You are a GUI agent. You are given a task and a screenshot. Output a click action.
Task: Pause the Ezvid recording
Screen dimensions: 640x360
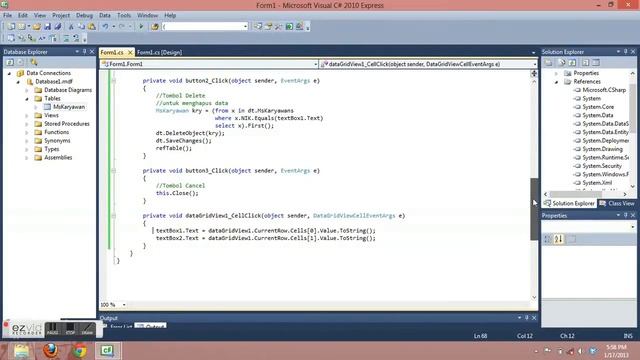[x=52, y=329]
